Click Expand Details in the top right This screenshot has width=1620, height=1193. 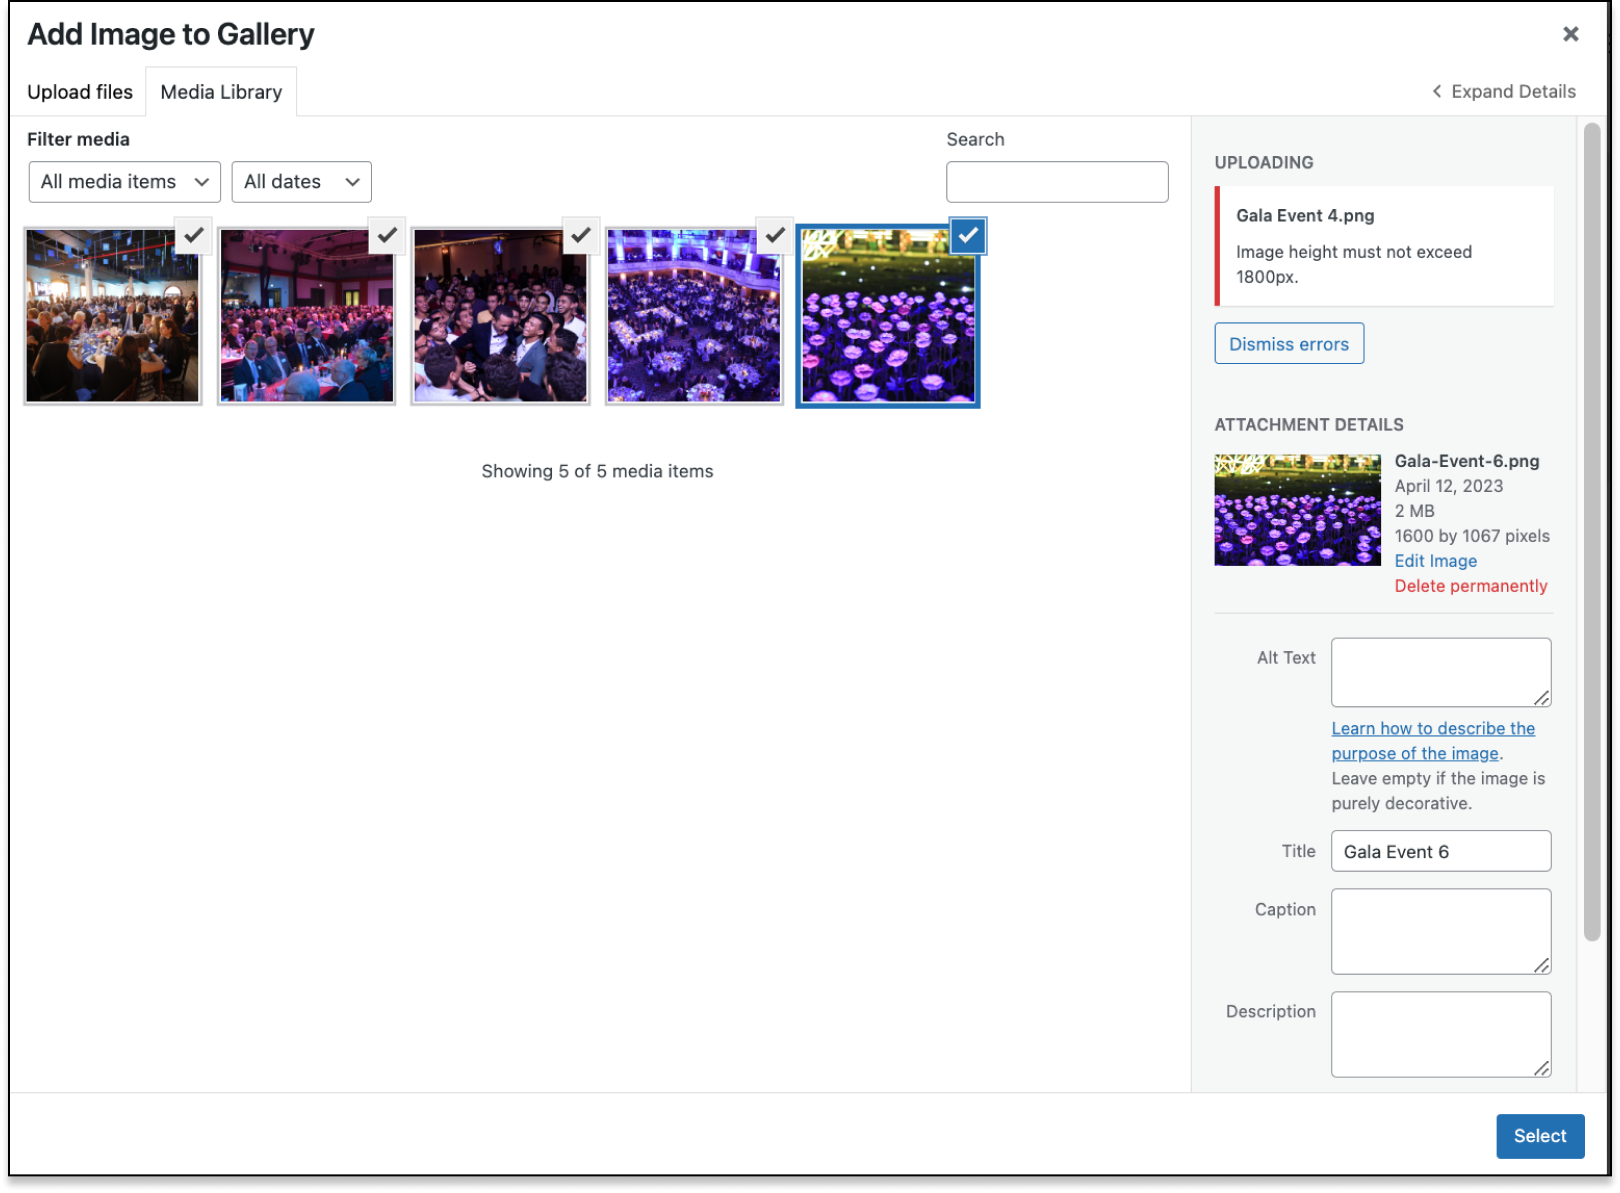pos(1513,91)
